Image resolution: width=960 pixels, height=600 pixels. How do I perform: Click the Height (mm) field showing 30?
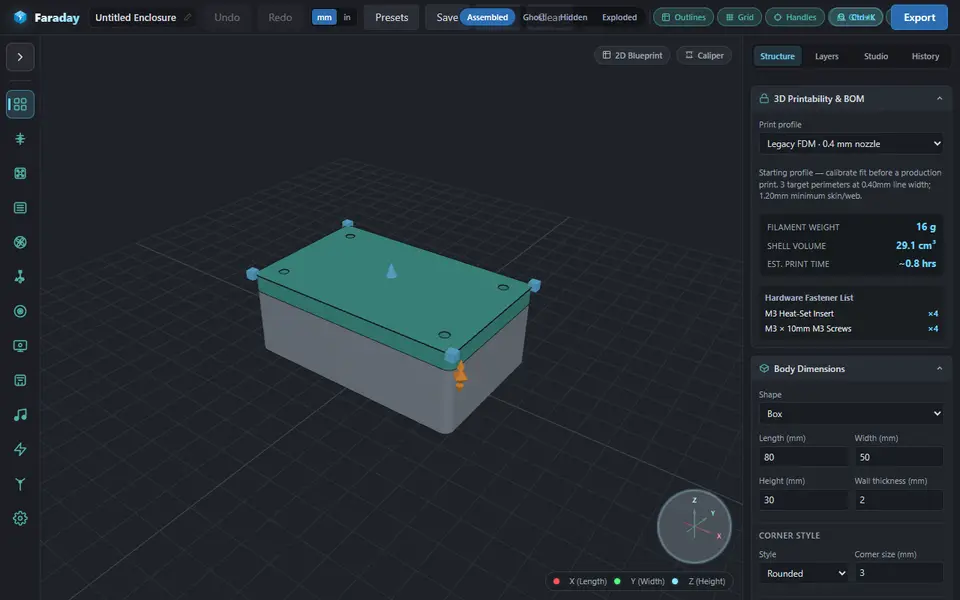pos(803,500)
